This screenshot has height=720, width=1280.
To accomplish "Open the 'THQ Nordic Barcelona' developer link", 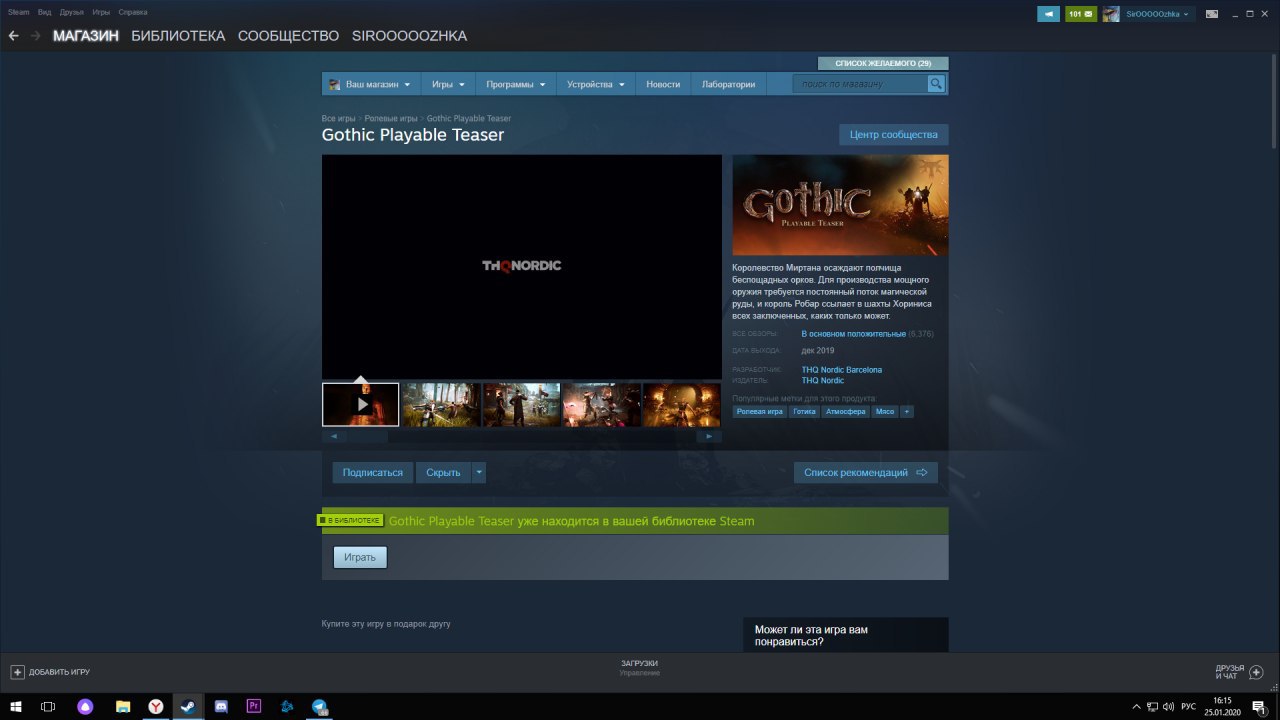I will 842,370.
